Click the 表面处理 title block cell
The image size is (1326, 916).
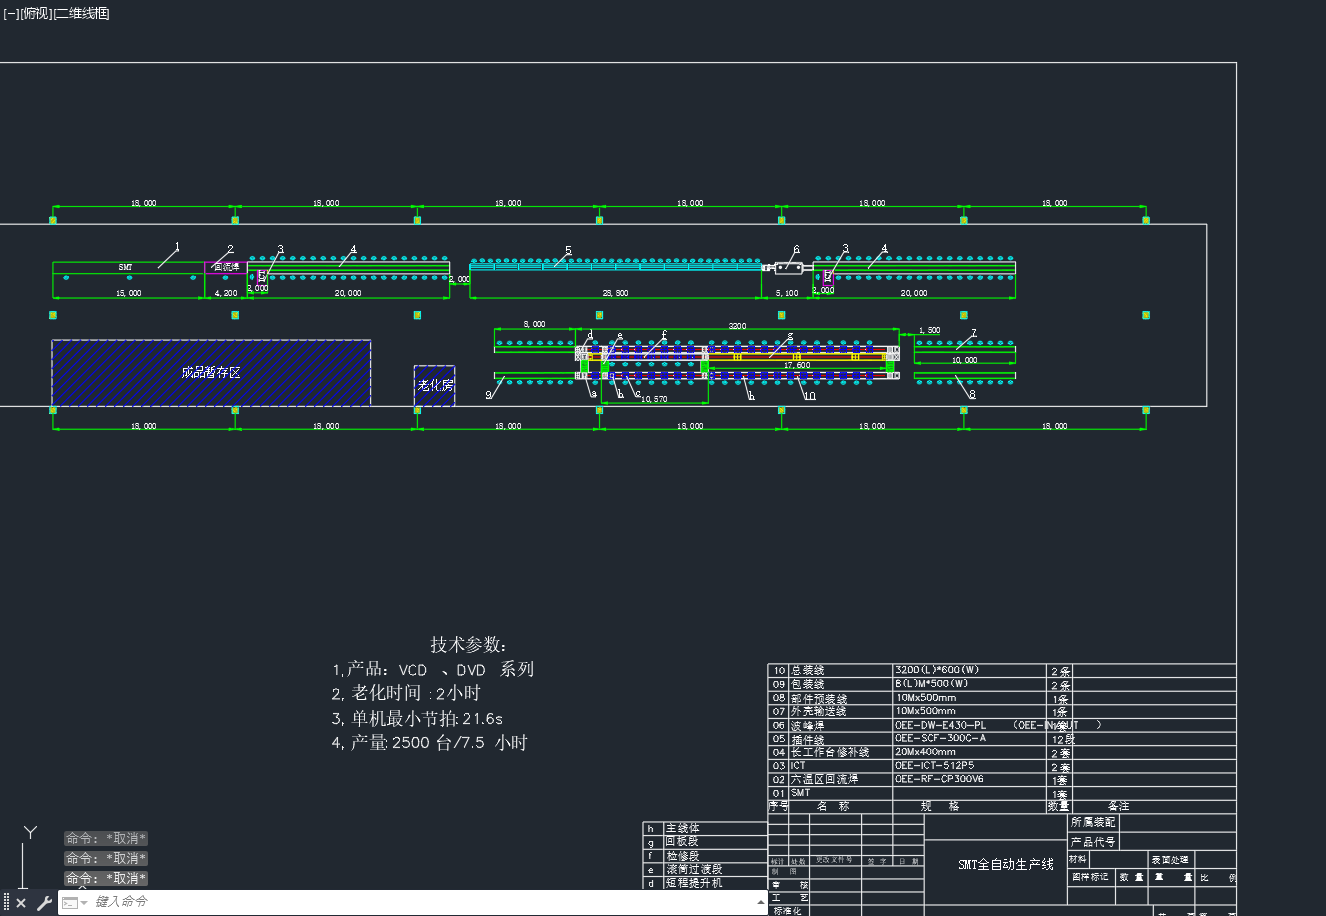1170,860
